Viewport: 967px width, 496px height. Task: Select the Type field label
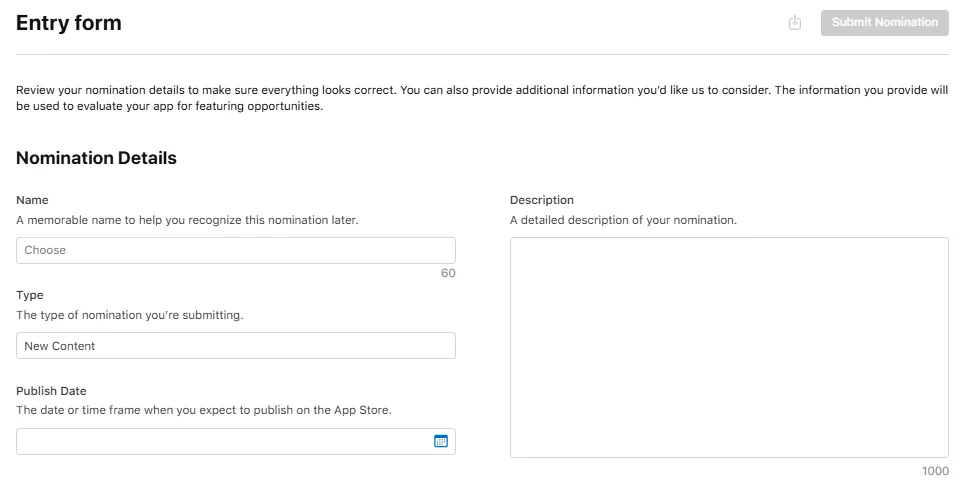(x=30, y=295)
